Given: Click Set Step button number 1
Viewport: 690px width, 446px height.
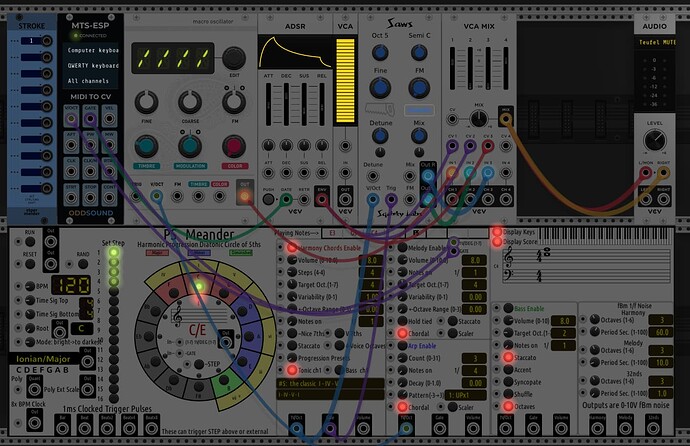Looking at the screenshot, I should pyautogui.click(x=114, y=252).
